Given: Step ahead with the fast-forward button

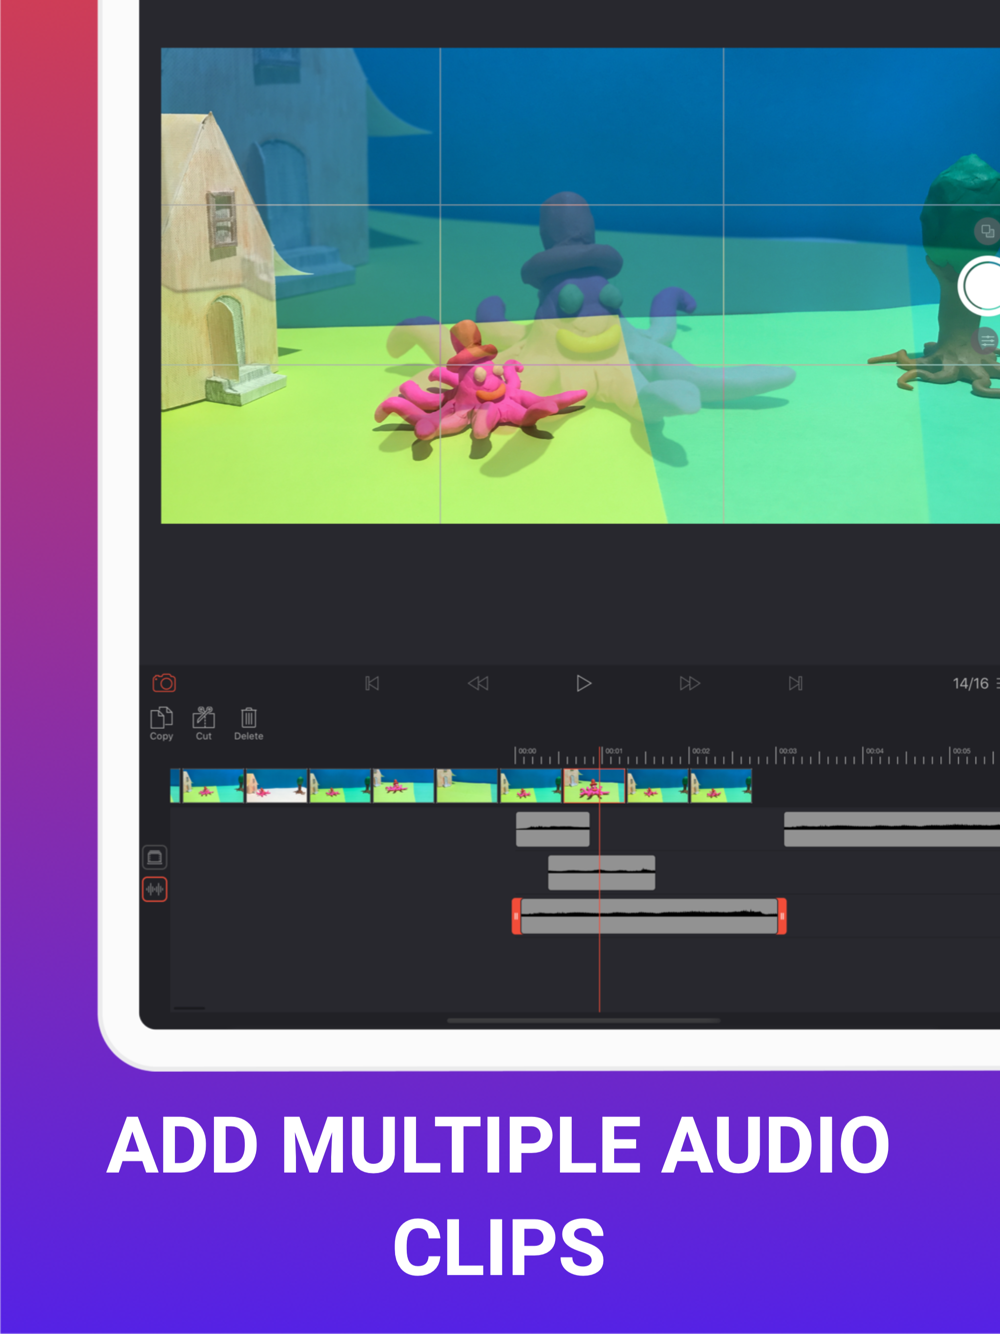Looking at the screenshot, I should (x=690, y=683).
